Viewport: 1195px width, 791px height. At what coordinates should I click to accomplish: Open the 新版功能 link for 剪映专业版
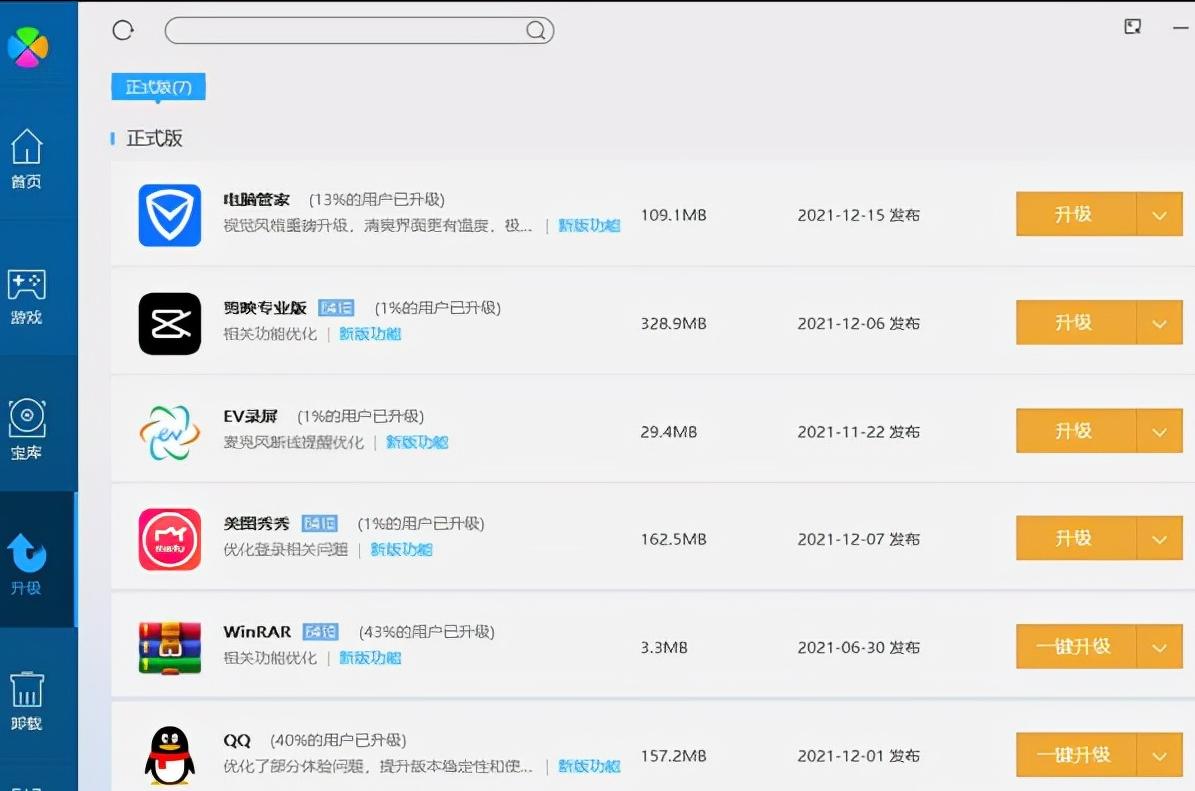371,334
